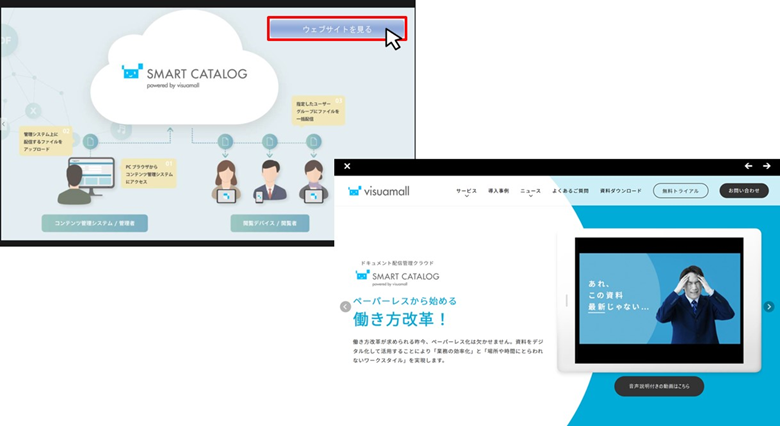The image size is (780, 426).
Task: Go back with the left arrow in black bar
Action: click(x=748, y=166)
